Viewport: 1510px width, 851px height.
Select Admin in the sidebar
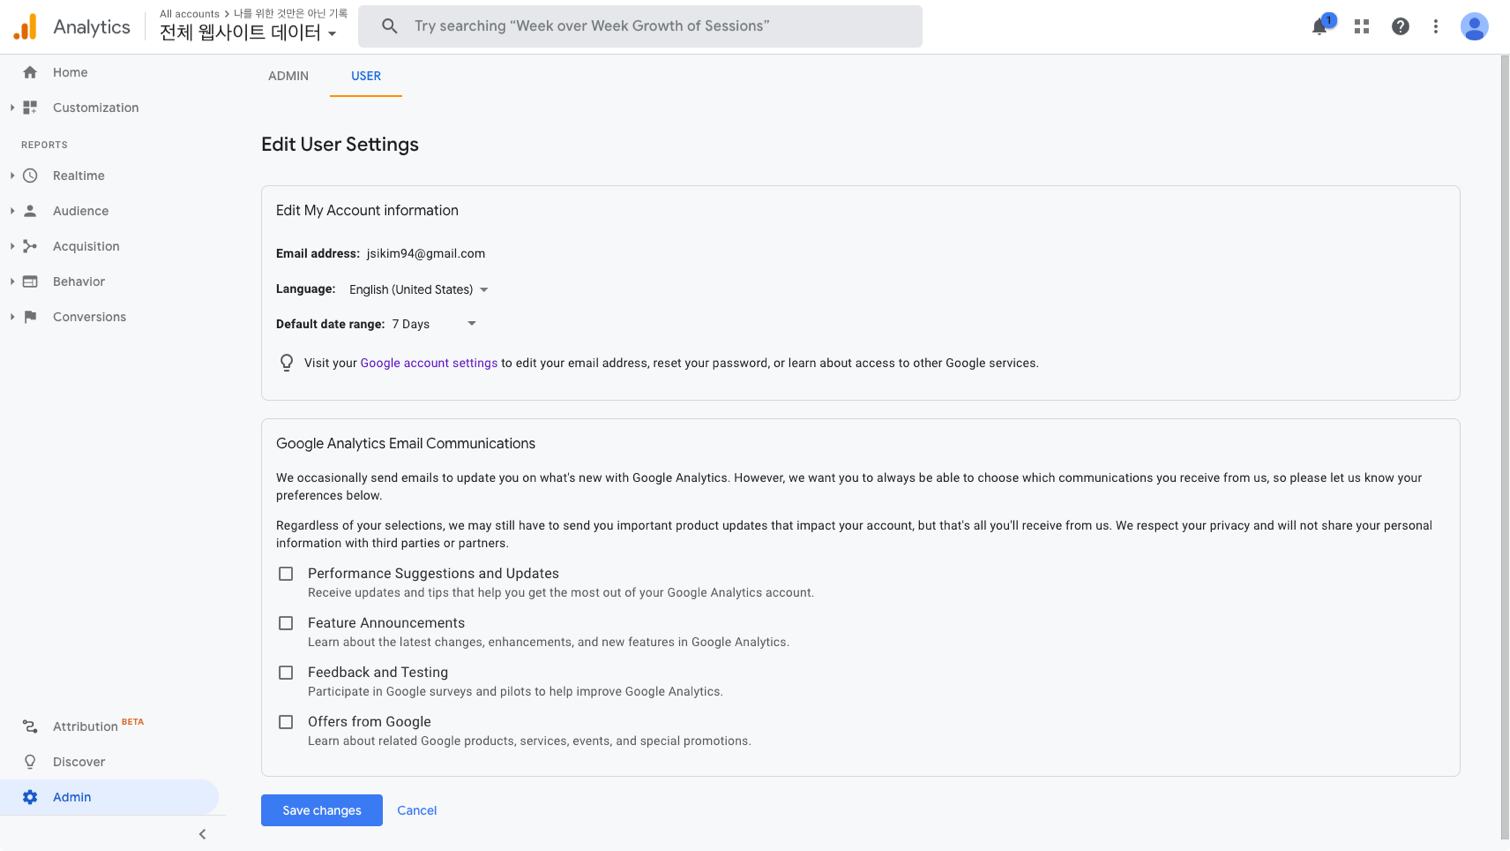[110, 797]
